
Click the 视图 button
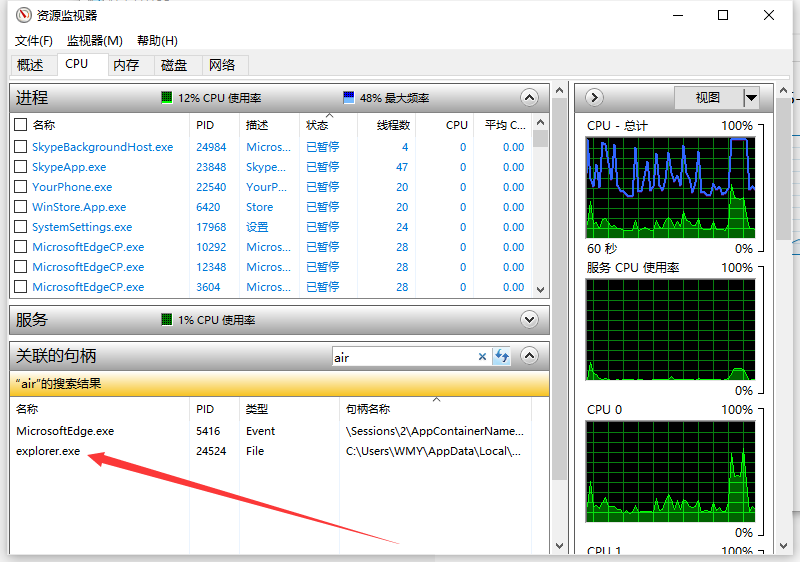(708, 97)
